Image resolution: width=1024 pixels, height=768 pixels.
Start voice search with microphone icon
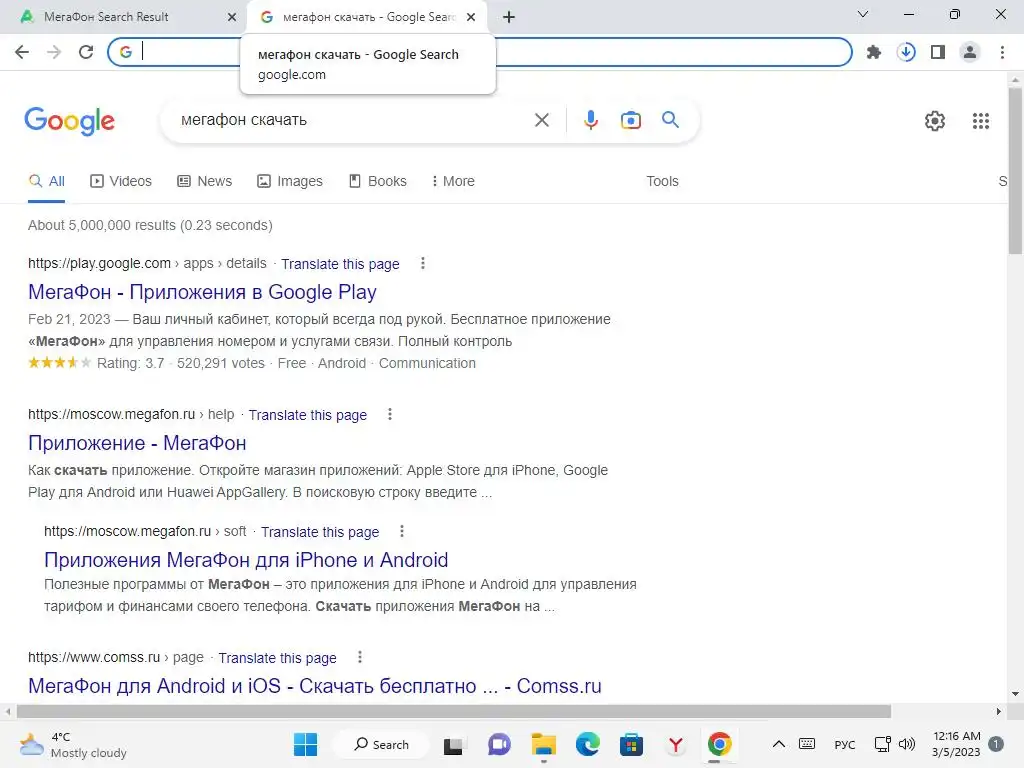click(x=590, y=120)
